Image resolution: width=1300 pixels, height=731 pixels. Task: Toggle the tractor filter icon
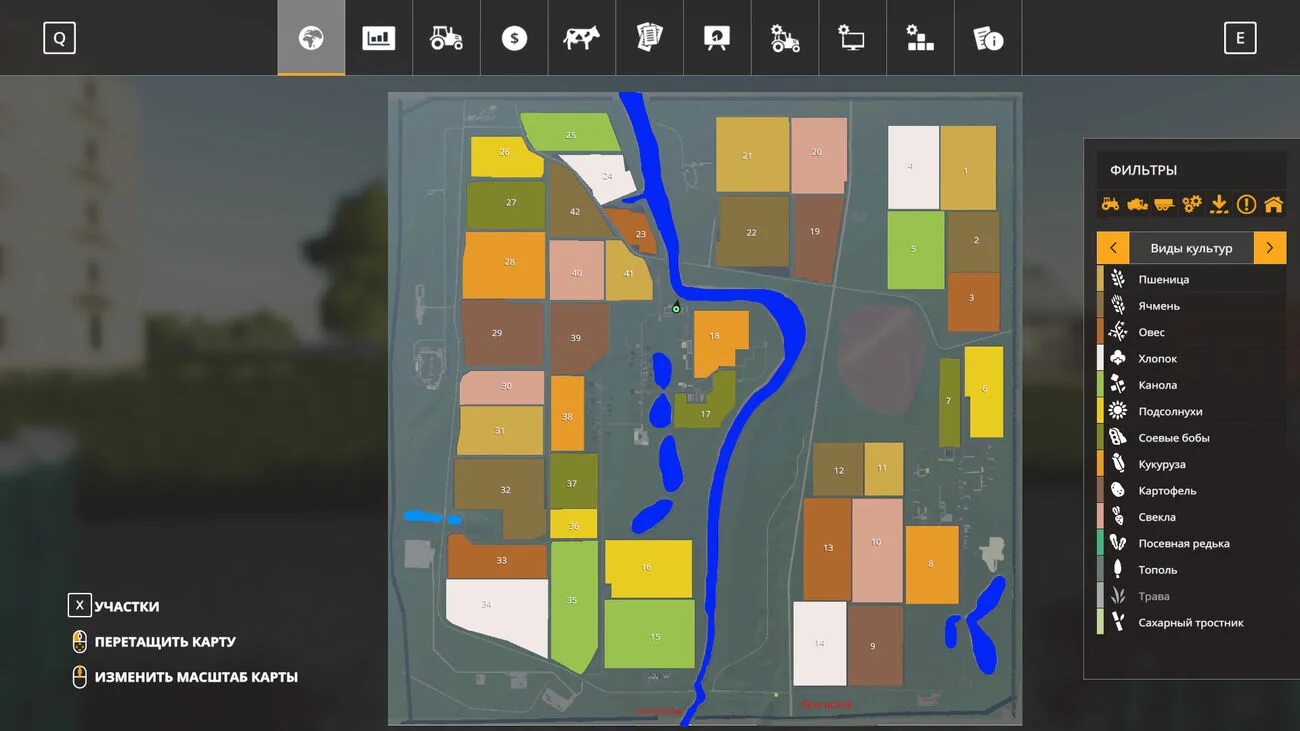pyautogui.click(x=1110, y=204)
